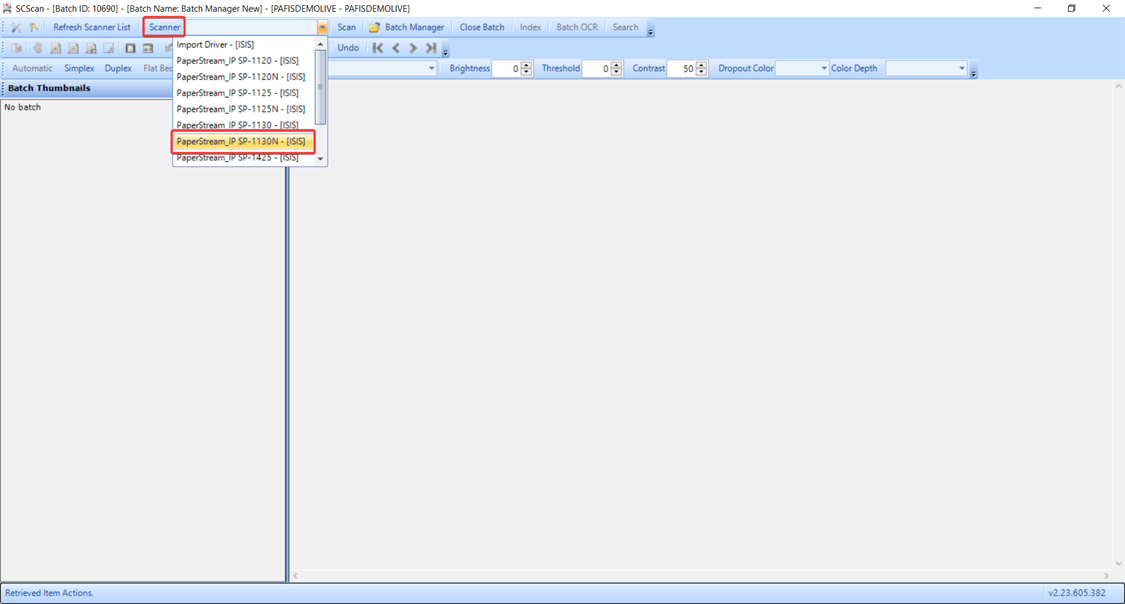Select PaperStream_IP SP-1130N - [ISIS]
This screenshot has height=604, width=1125.
[241, 141]
